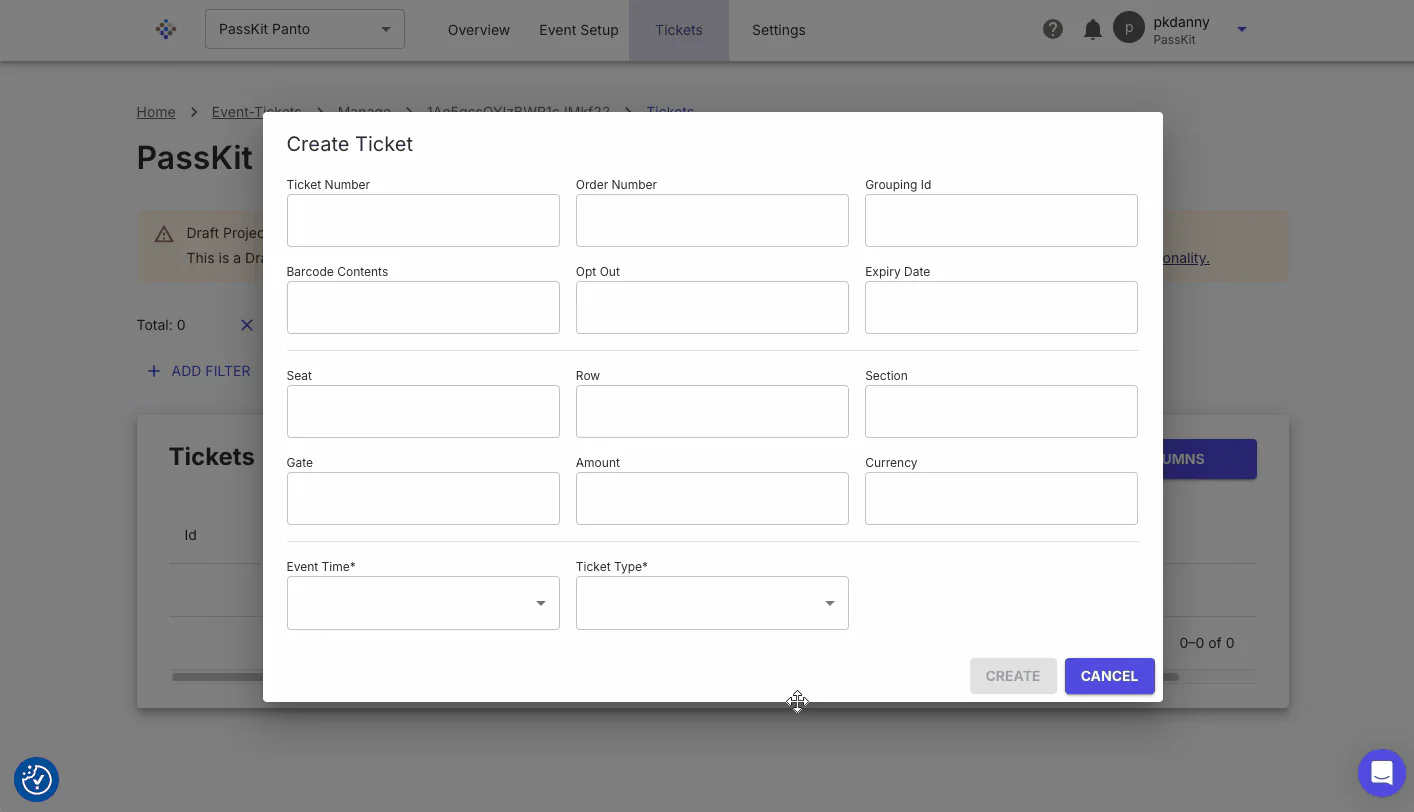Click the Section input field
This screenshot has width=1414, height=812.
1001,411
